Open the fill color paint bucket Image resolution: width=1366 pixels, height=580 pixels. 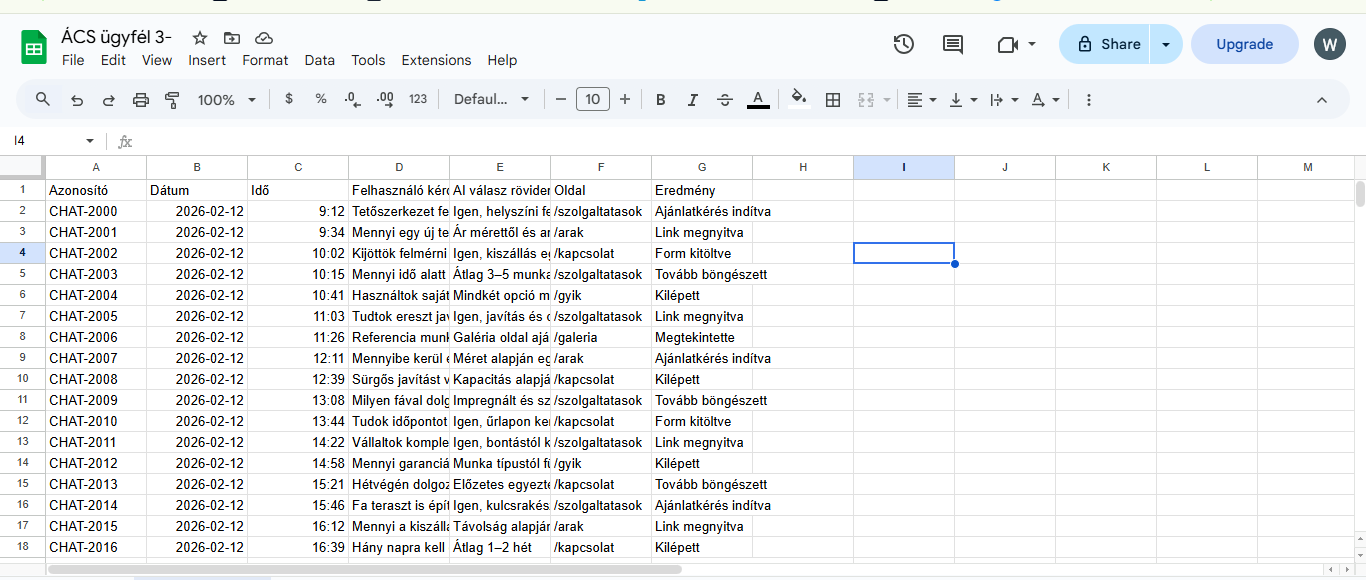pyautogui.click(x=798, y=100)
